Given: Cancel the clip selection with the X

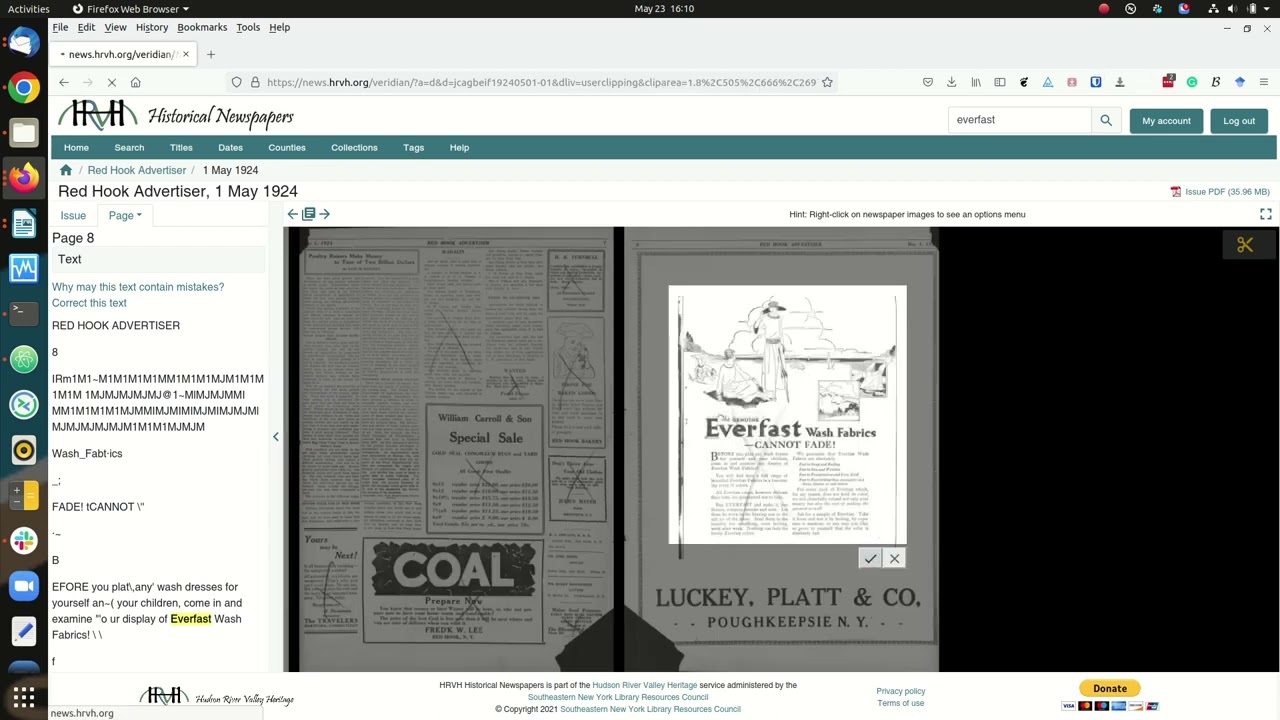Looking at the screenshot, I should click(894, 559).
